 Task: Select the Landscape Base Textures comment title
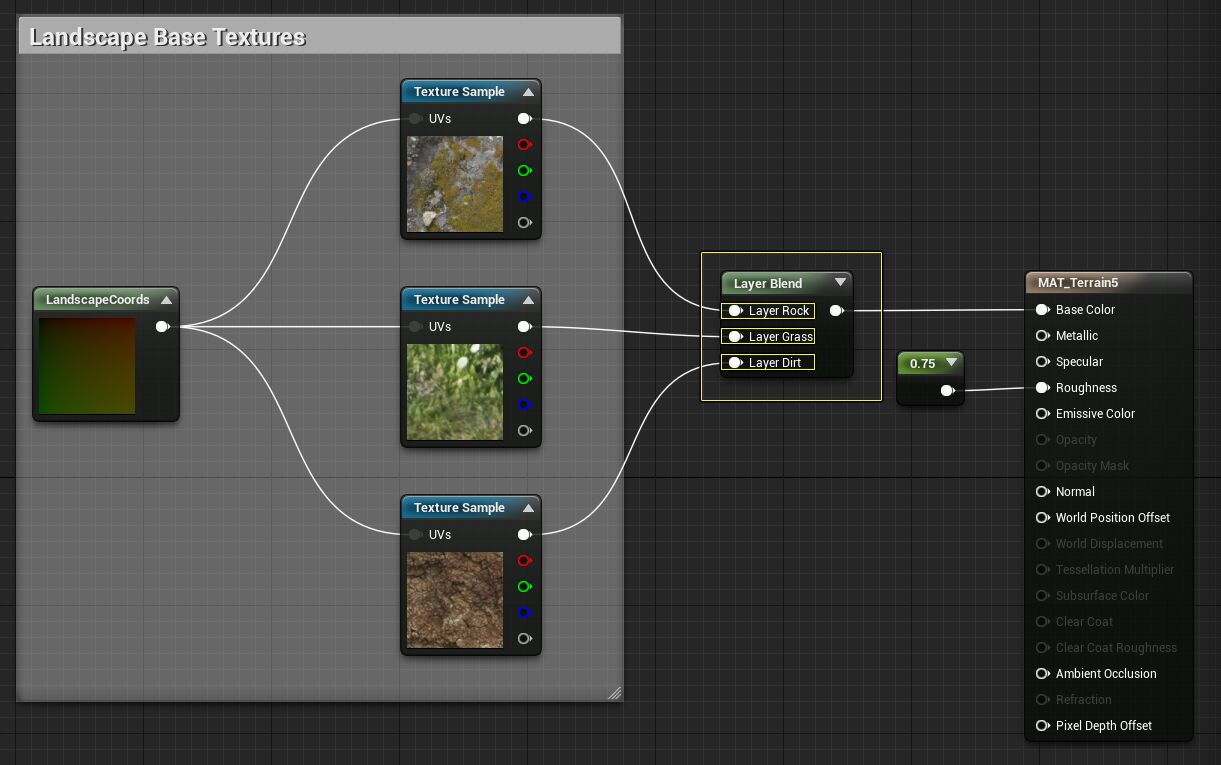[x=168, y=38]
